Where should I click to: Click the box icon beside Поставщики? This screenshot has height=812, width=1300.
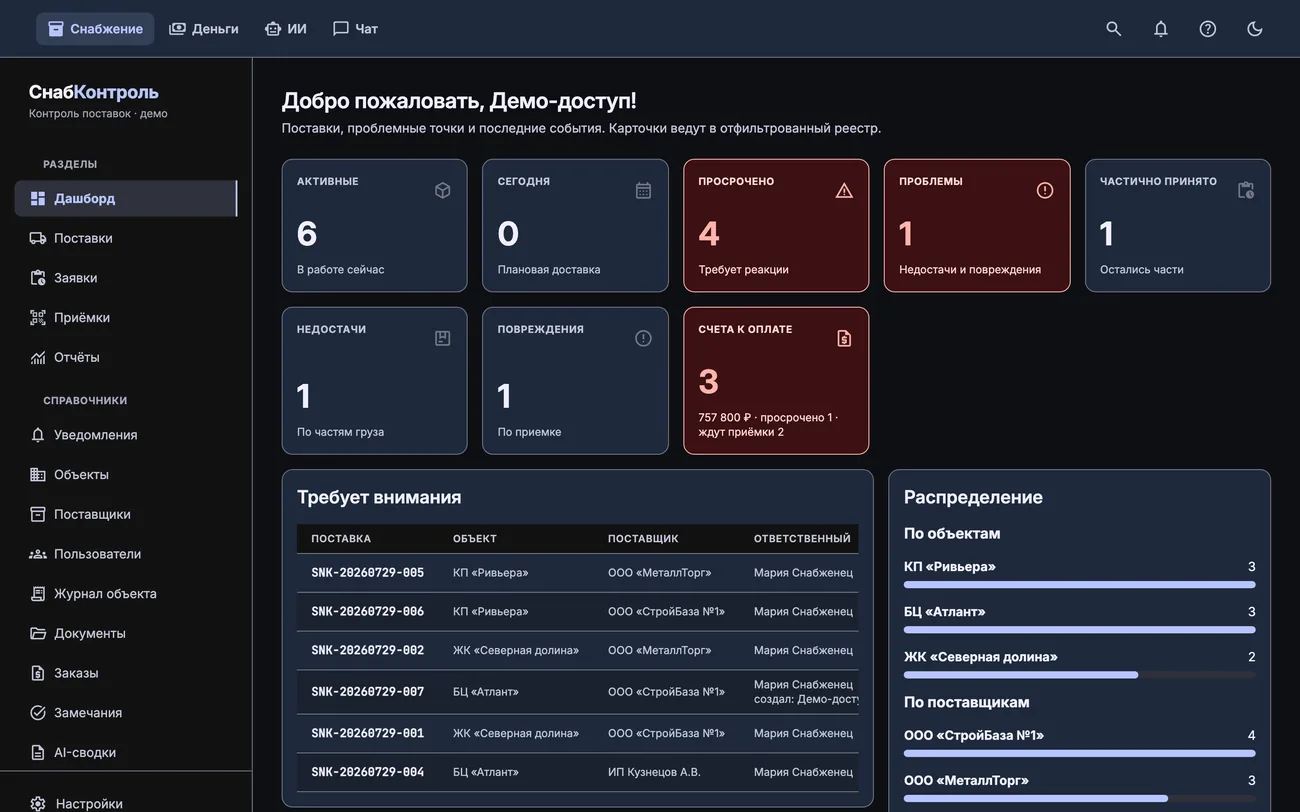38,514
